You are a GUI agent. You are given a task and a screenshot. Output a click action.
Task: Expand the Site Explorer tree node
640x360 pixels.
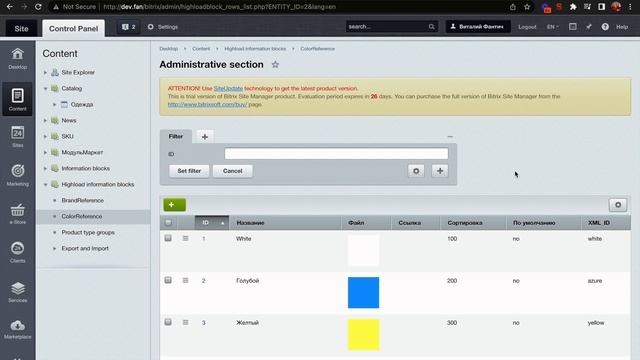pos(45,72)
